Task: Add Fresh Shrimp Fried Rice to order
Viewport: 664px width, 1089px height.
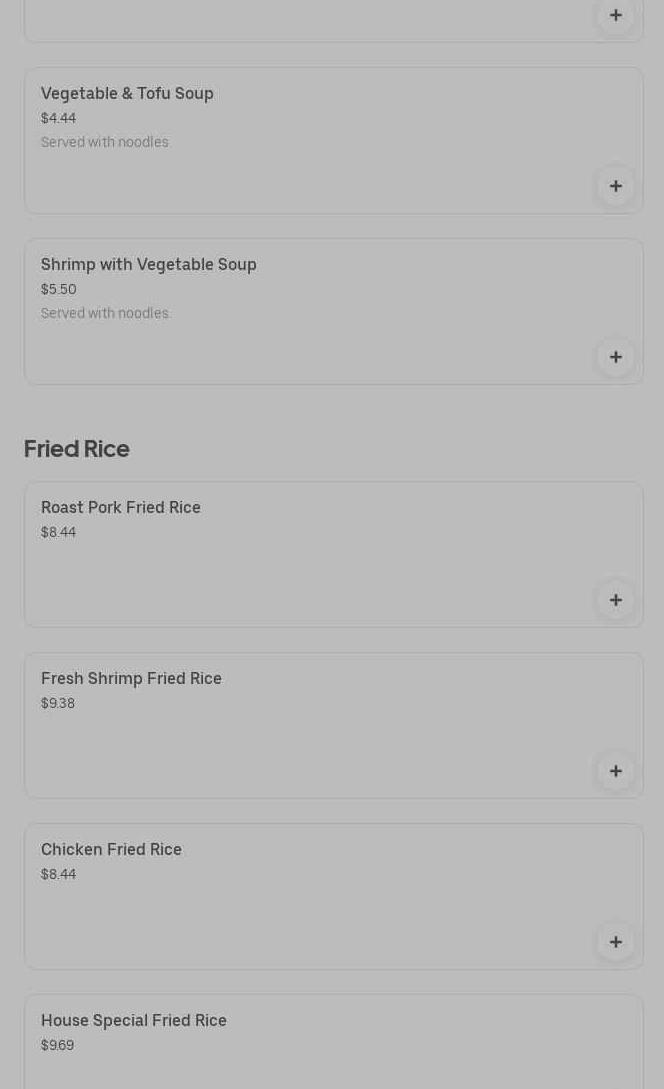Action: coord(615,771)
